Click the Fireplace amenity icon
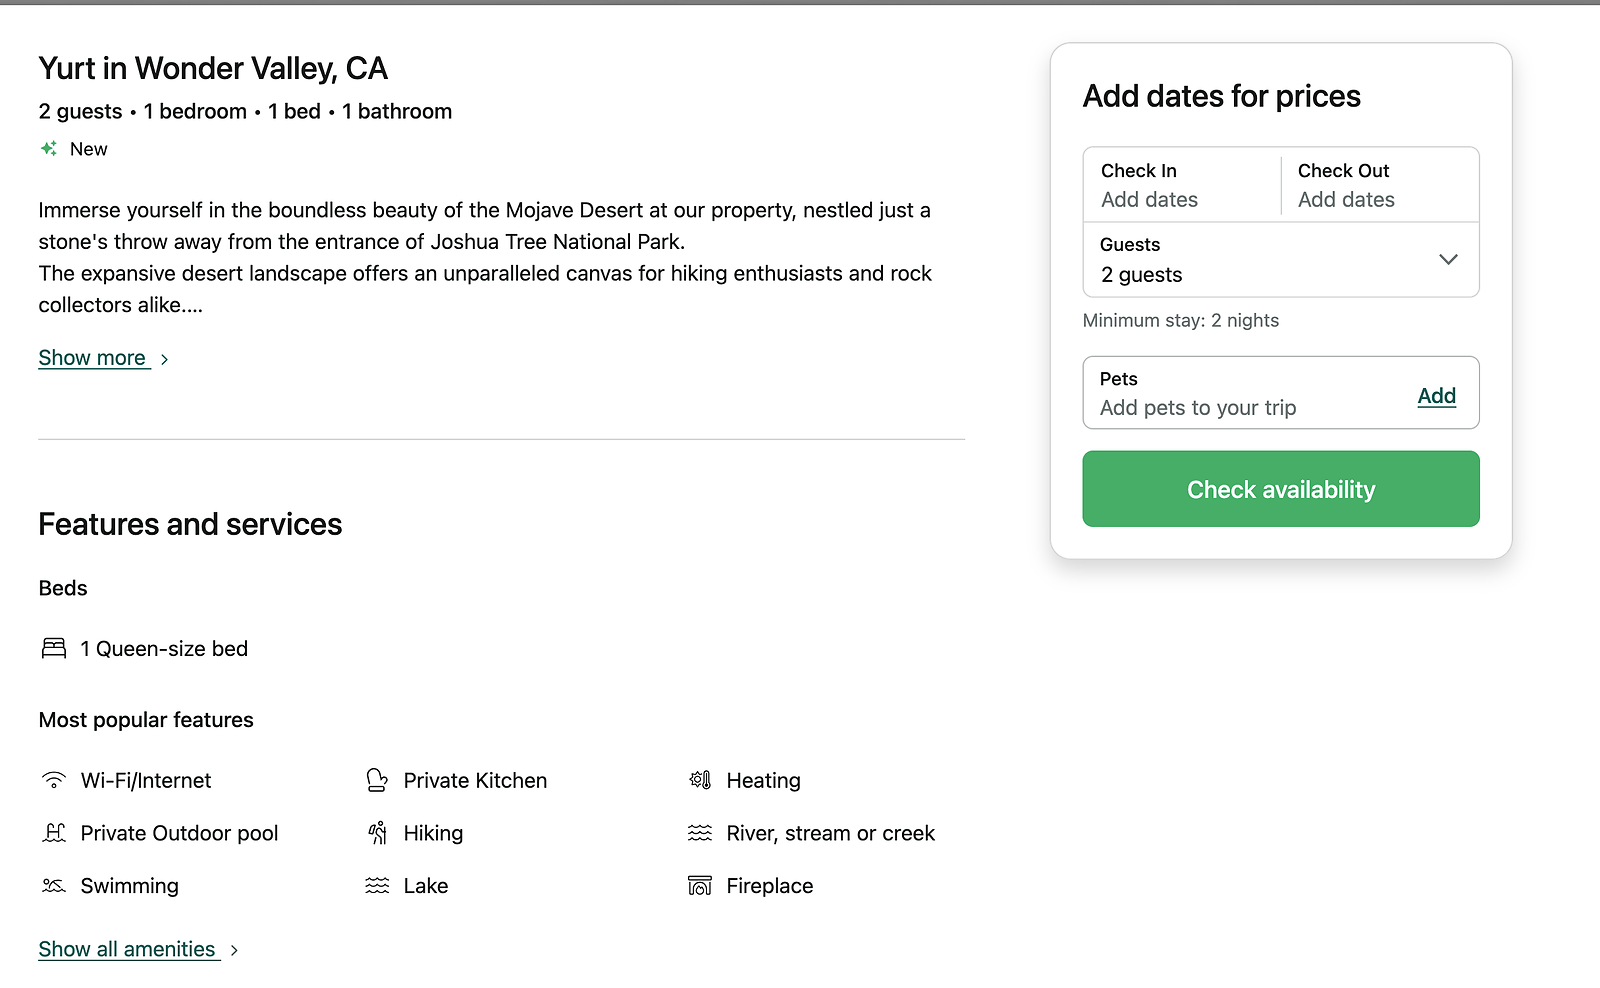Screen dimensions: 1600x988 click(x=700, y=886)
